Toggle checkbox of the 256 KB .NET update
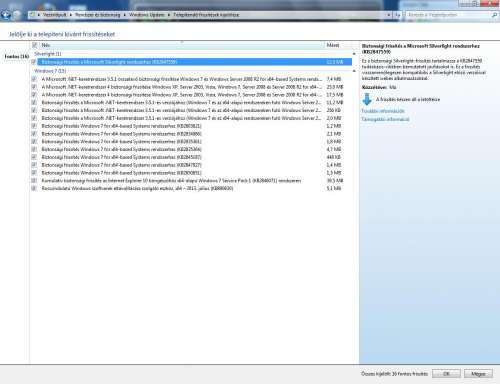Image resolution: width=500 pixels, height=384 pixels. pyautogui.click(x=34, y=110)
